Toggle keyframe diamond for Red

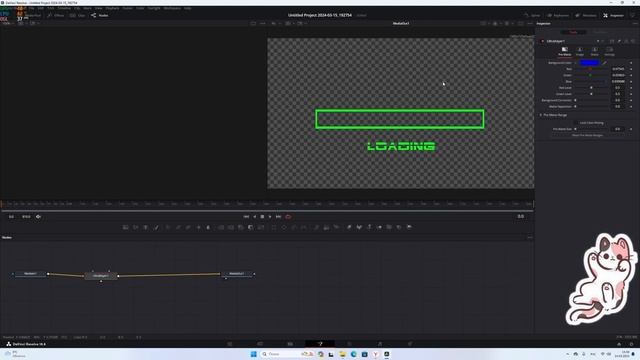point(631,69)
